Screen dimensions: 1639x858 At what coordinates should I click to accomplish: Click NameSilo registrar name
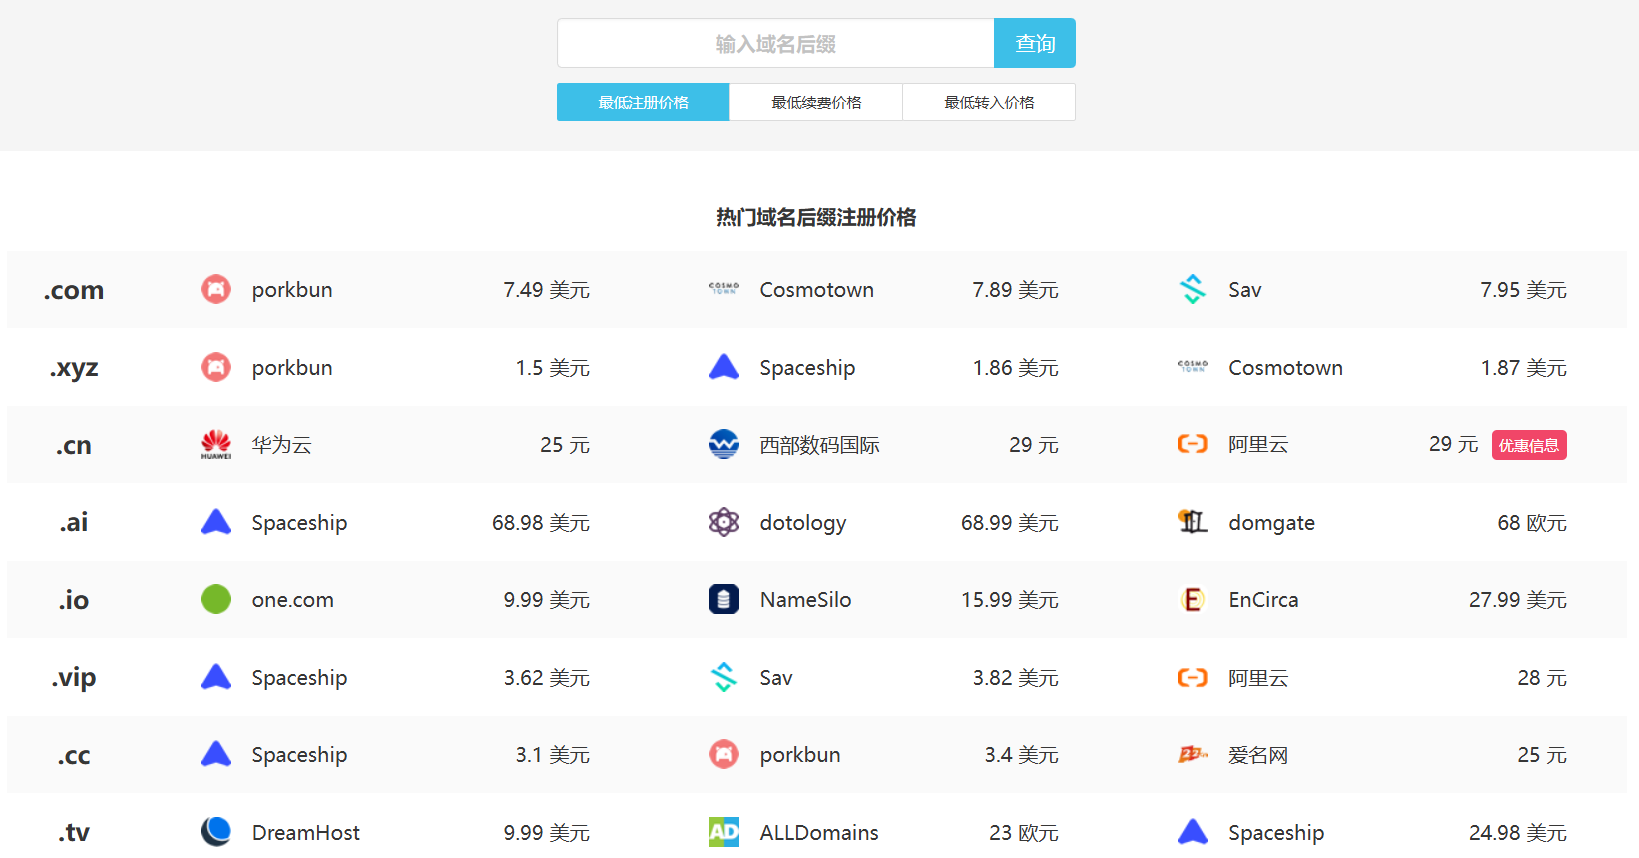click(806, 600)
